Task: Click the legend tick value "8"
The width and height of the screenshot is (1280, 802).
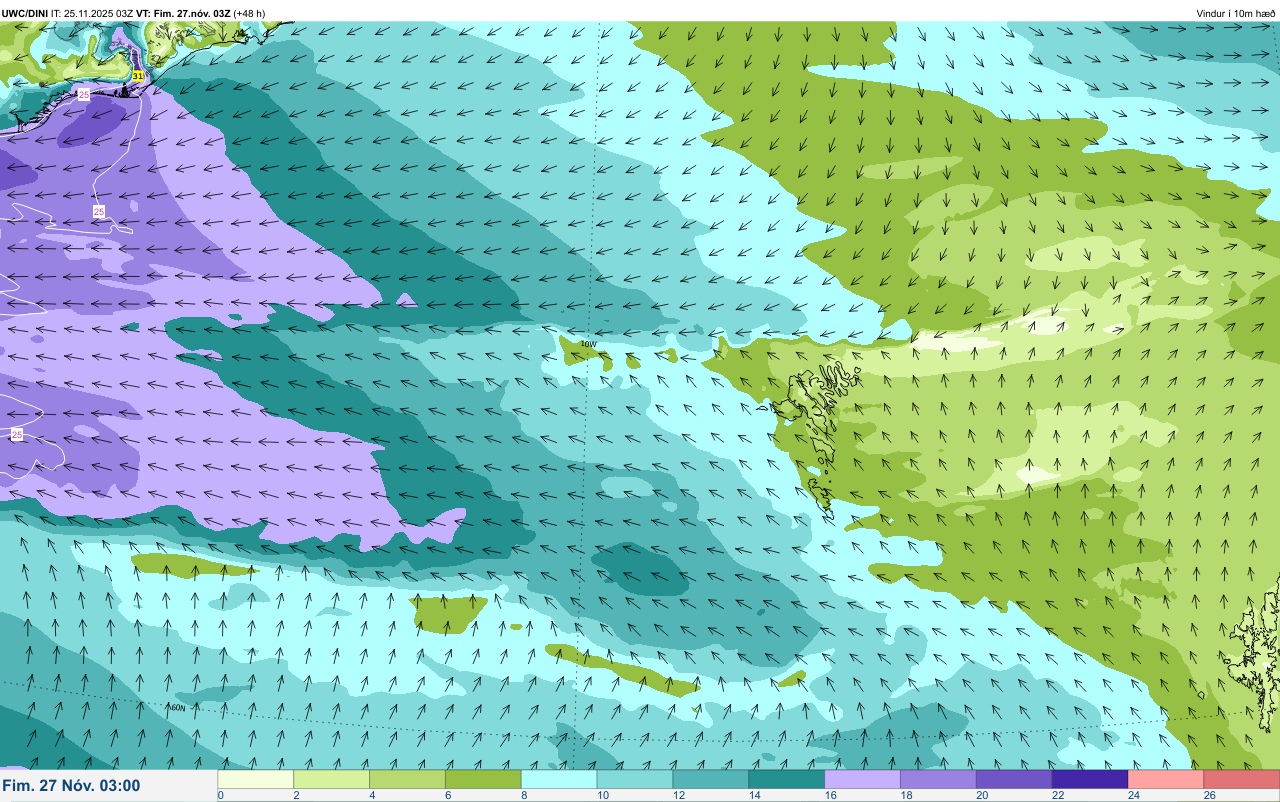Action: pyautogui.click(x=524, y=796)
